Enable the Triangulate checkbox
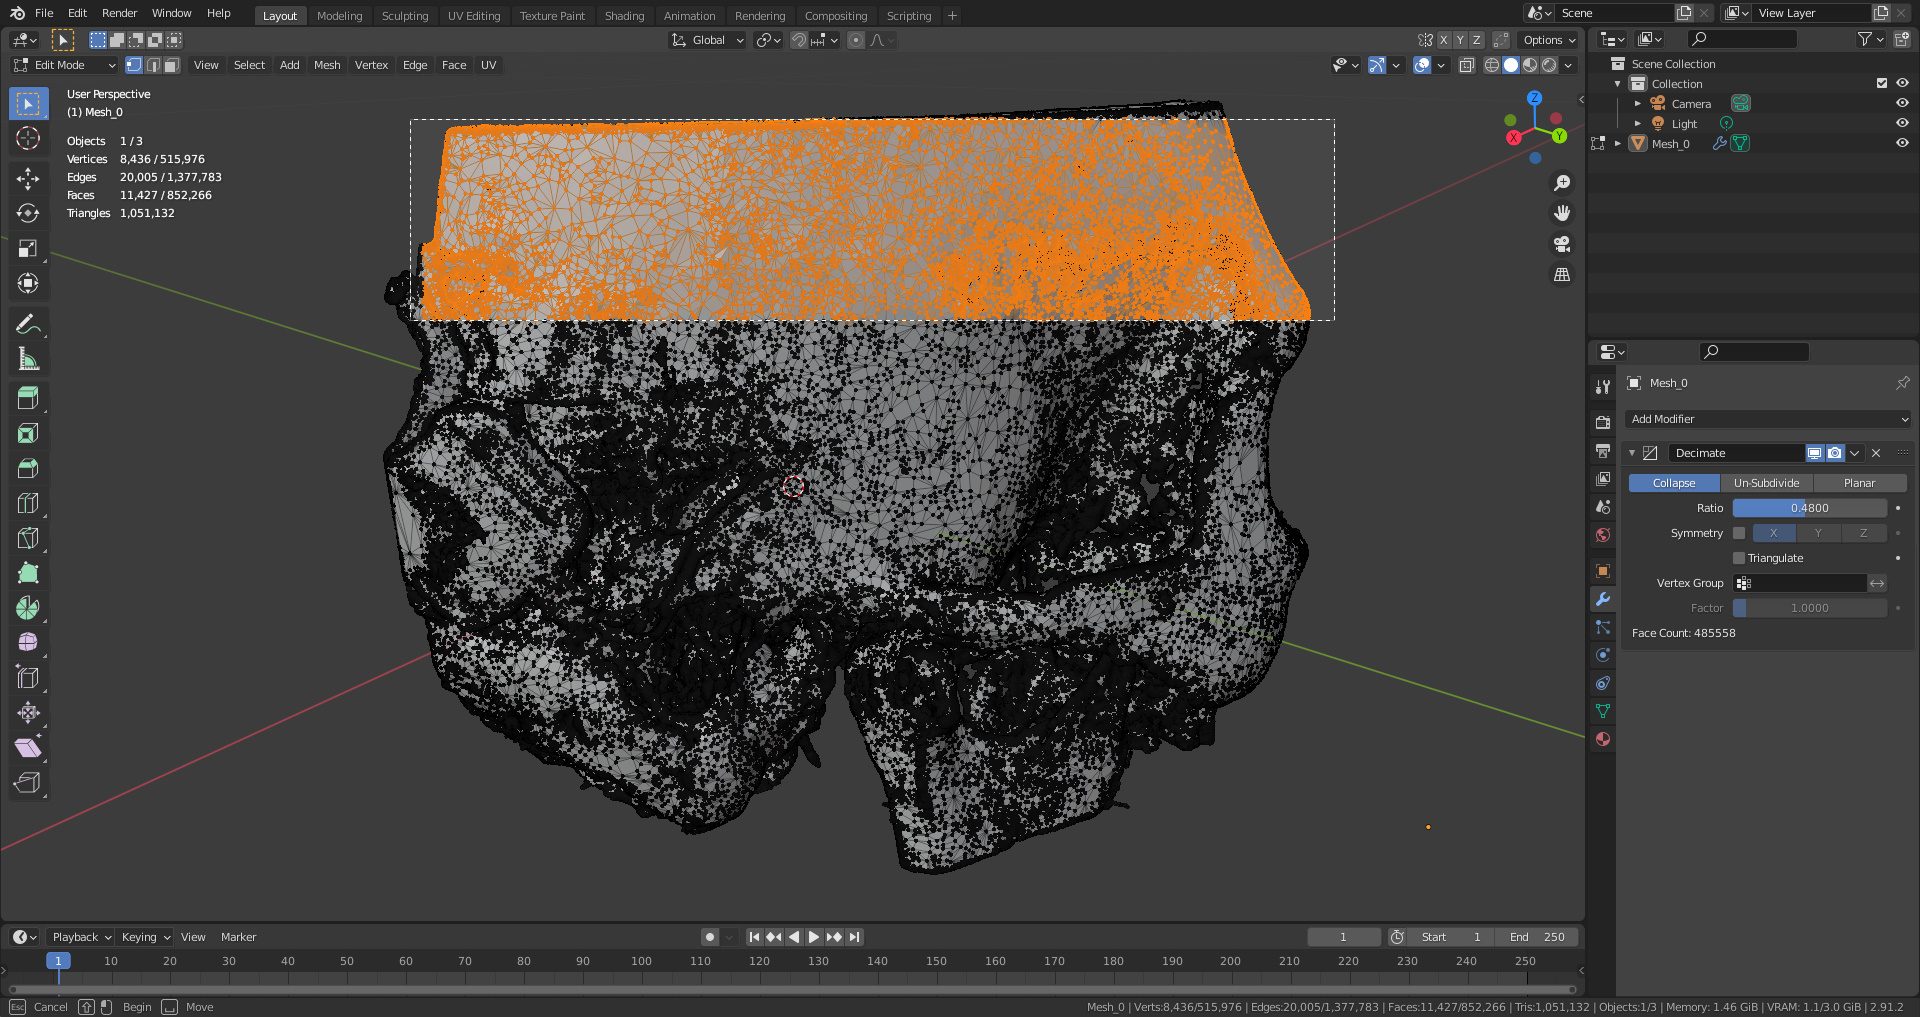The height and width of the screenshot is (1017, 1920). point(1739,558)
